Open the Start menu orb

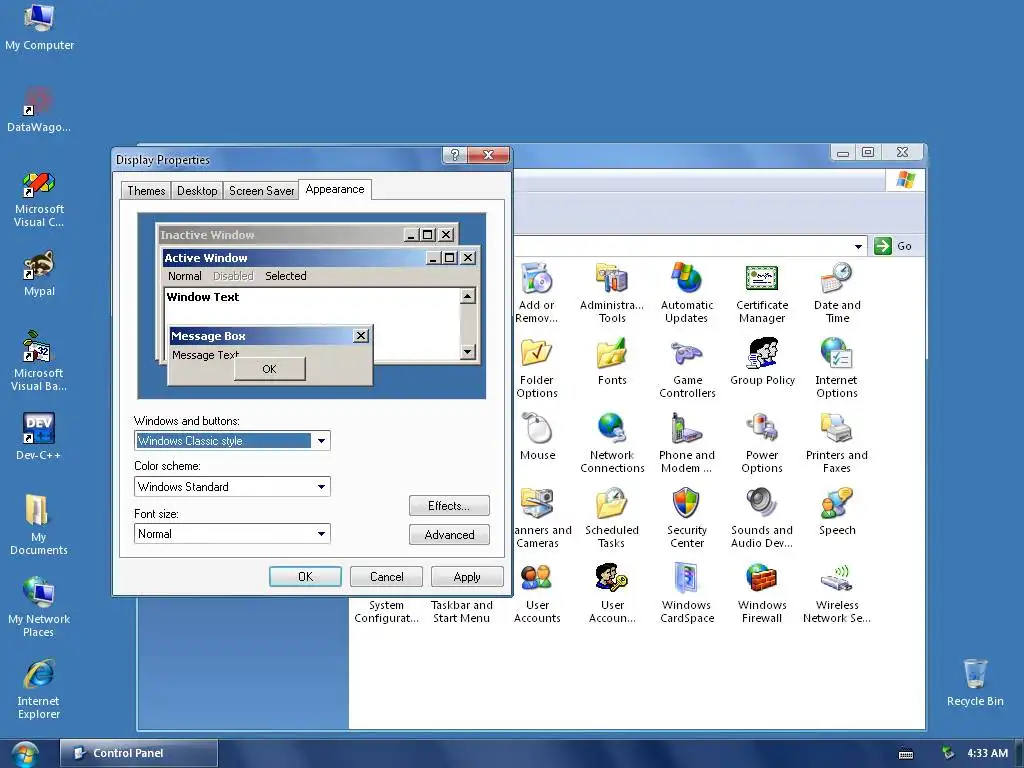tap(25, 753)
